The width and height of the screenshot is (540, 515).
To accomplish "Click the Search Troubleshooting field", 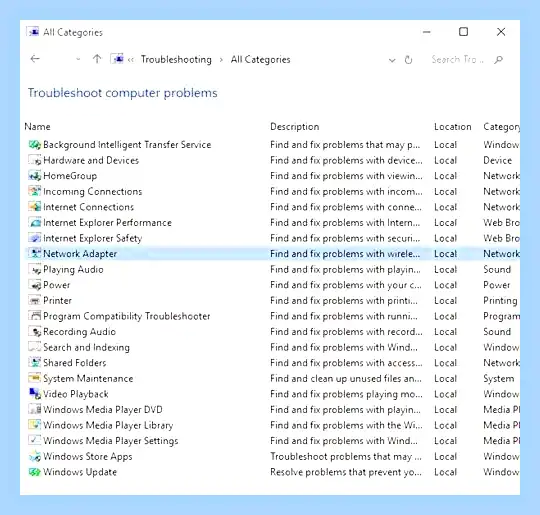I will coord(457,60).
